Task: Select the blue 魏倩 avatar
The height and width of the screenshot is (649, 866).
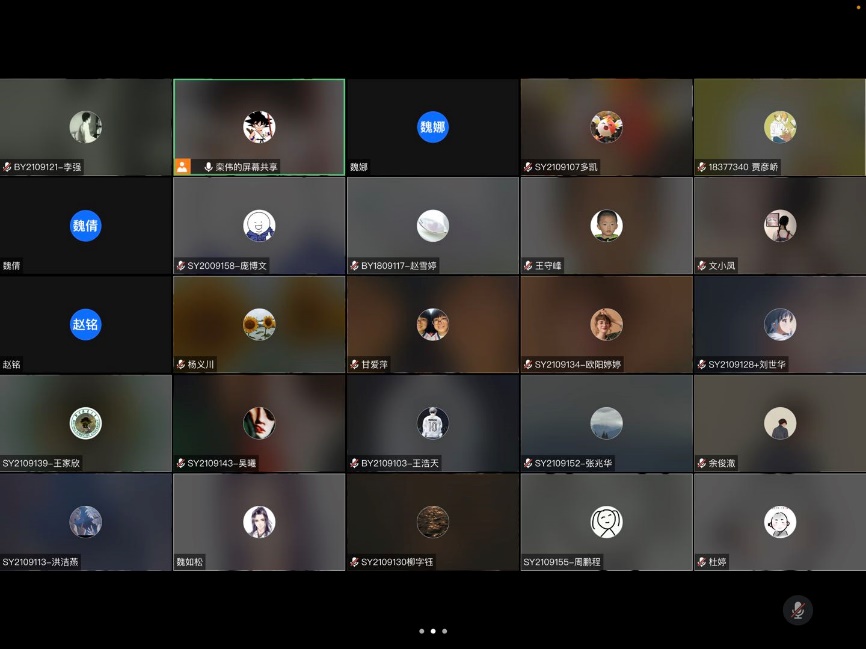Action: [x=86, y=226]
